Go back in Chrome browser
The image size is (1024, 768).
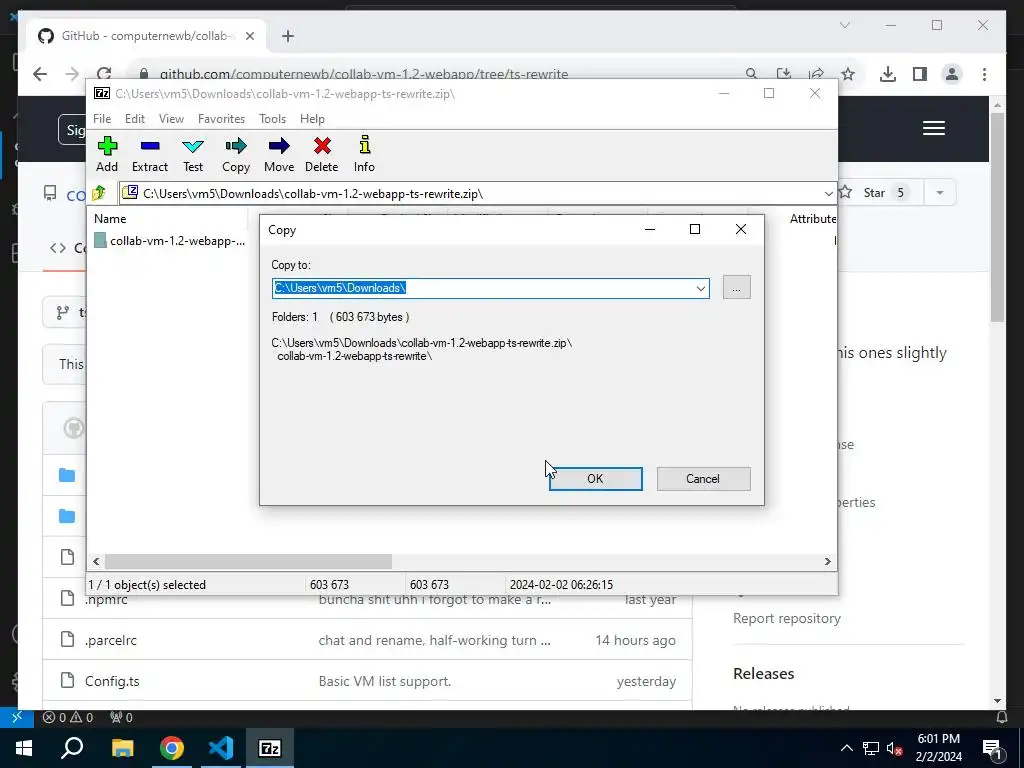coord(40,74)
